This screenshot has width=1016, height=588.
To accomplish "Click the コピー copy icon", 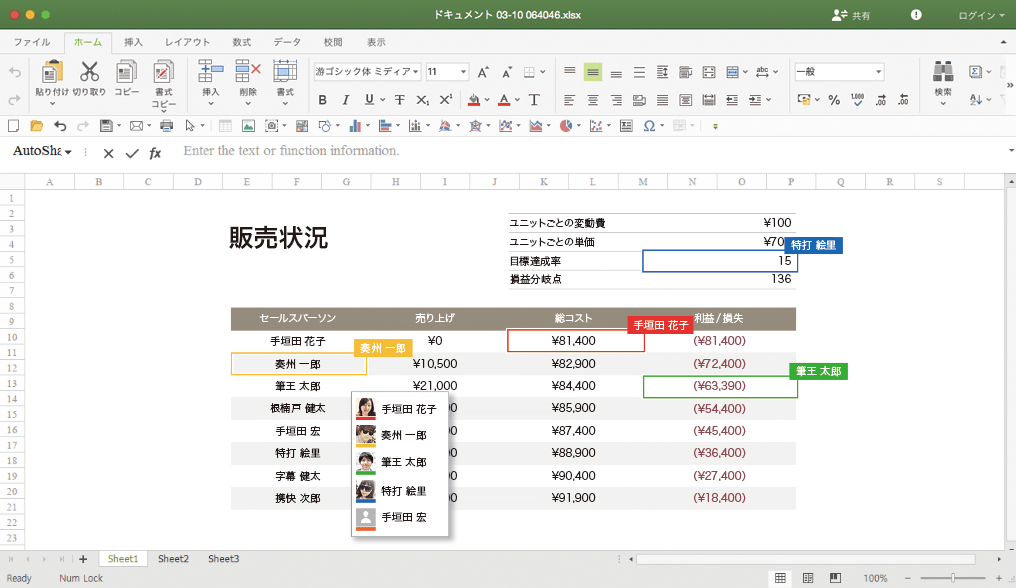I will click(126, 72).
